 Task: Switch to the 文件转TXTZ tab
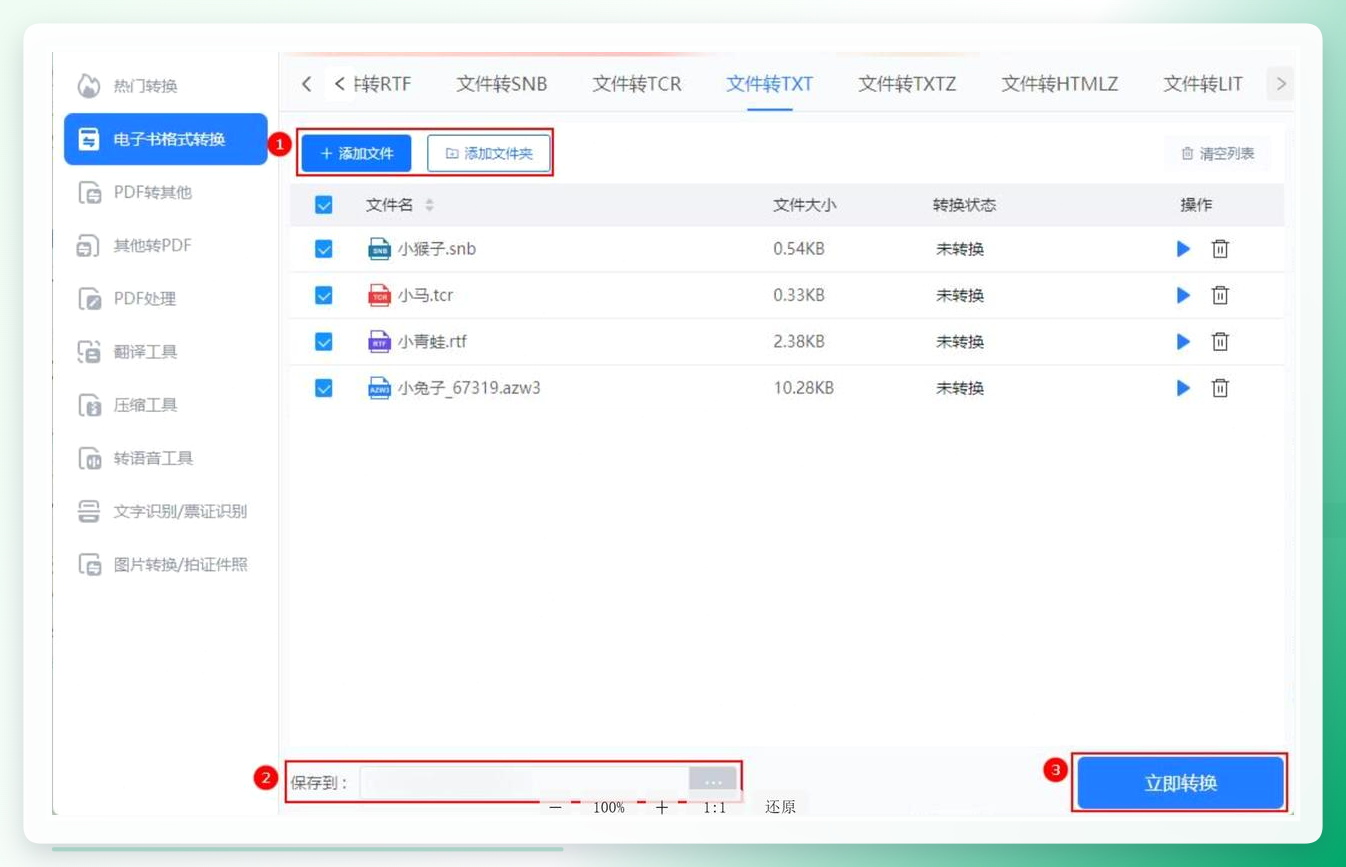[907, 84]
